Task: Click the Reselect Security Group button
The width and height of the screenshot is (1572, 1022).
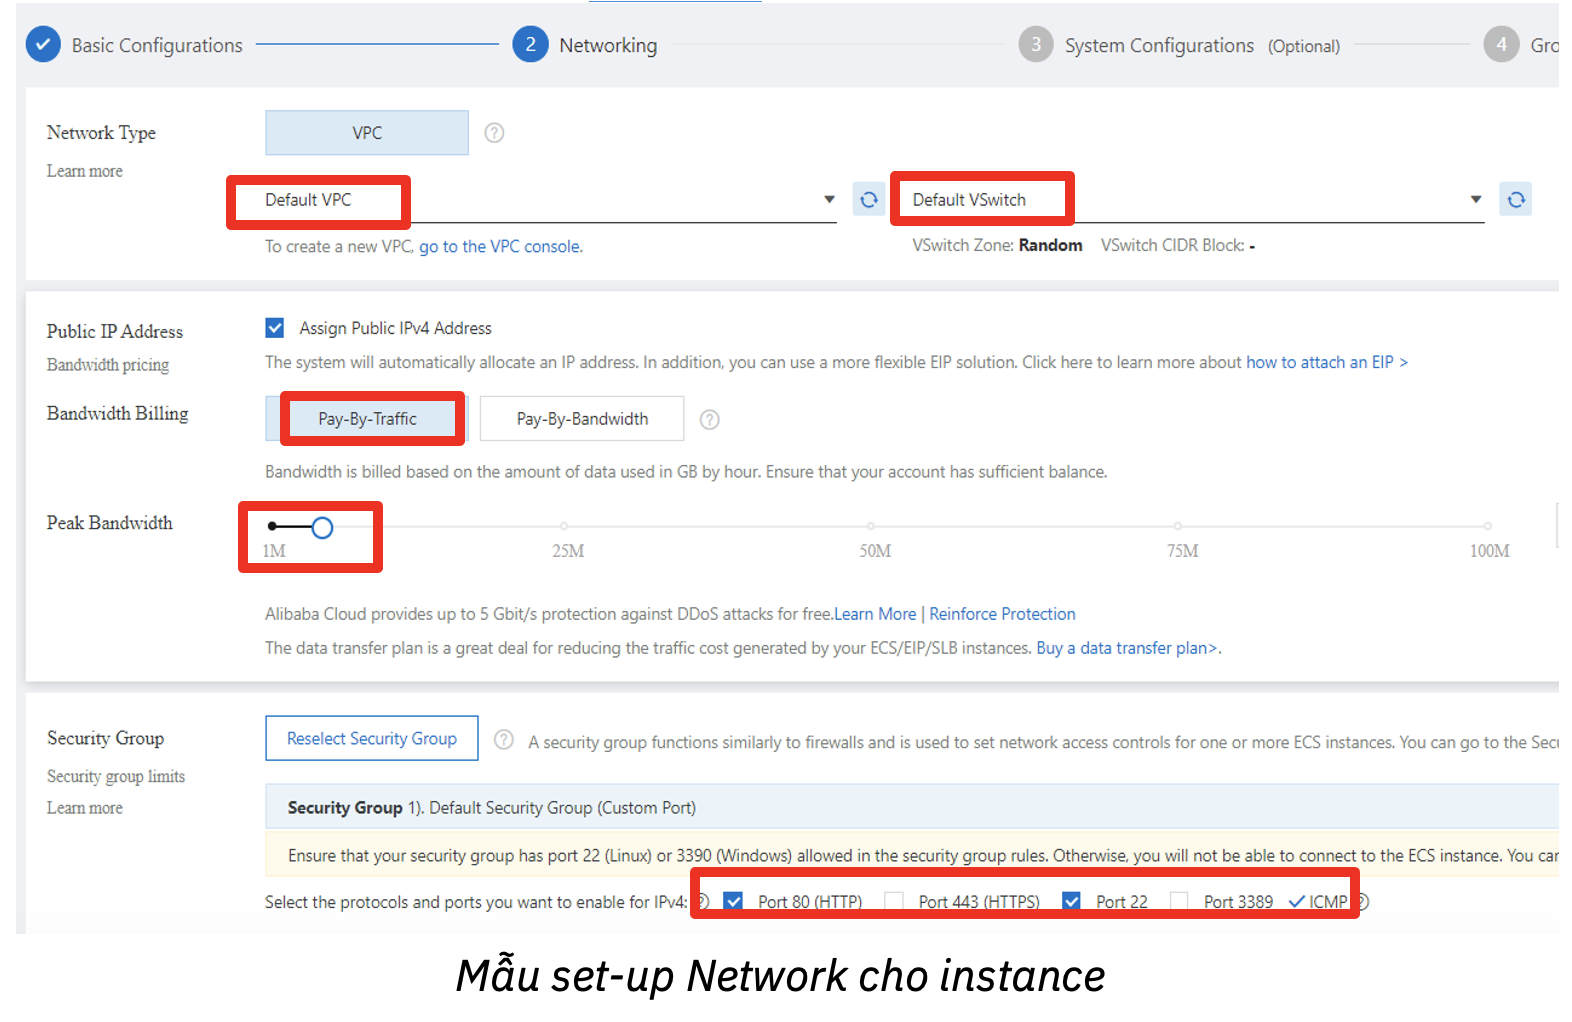Action: [371, 738]
